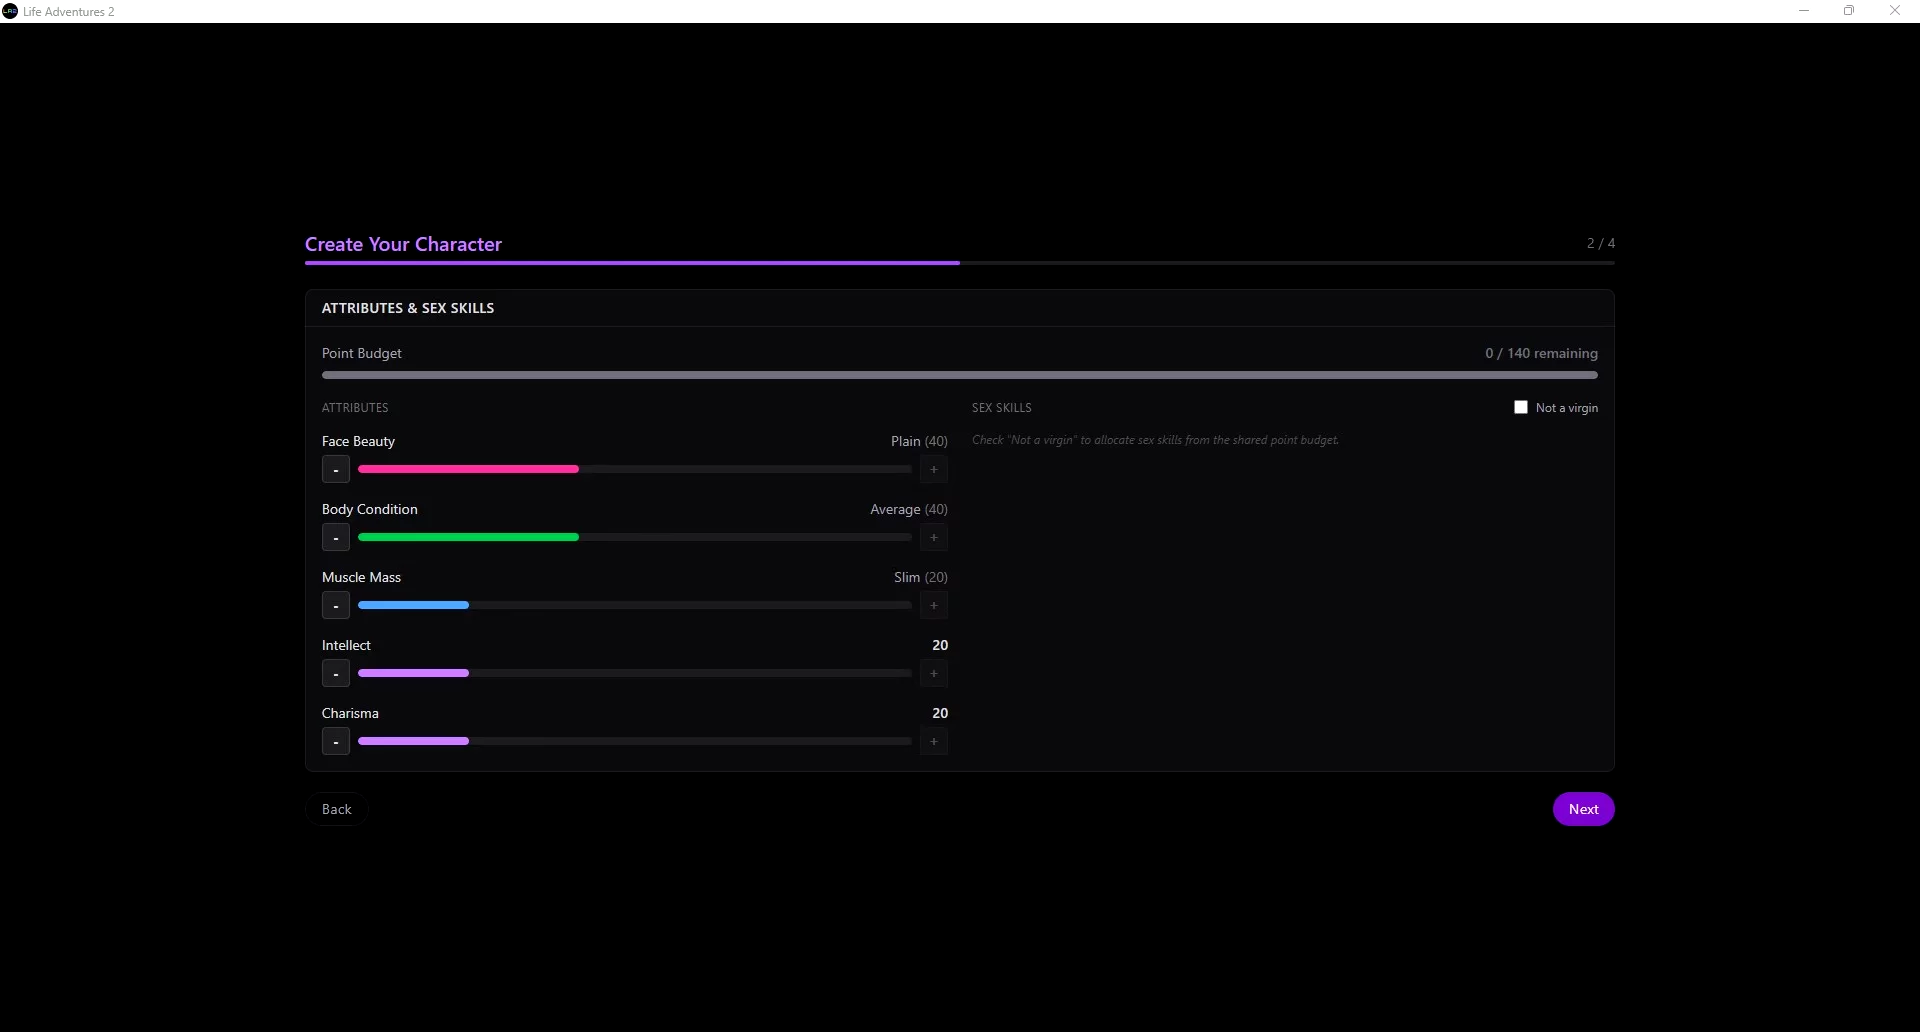Decrease Face Beauty with minus button
1920x1032 pixels.
click(336, 469)
